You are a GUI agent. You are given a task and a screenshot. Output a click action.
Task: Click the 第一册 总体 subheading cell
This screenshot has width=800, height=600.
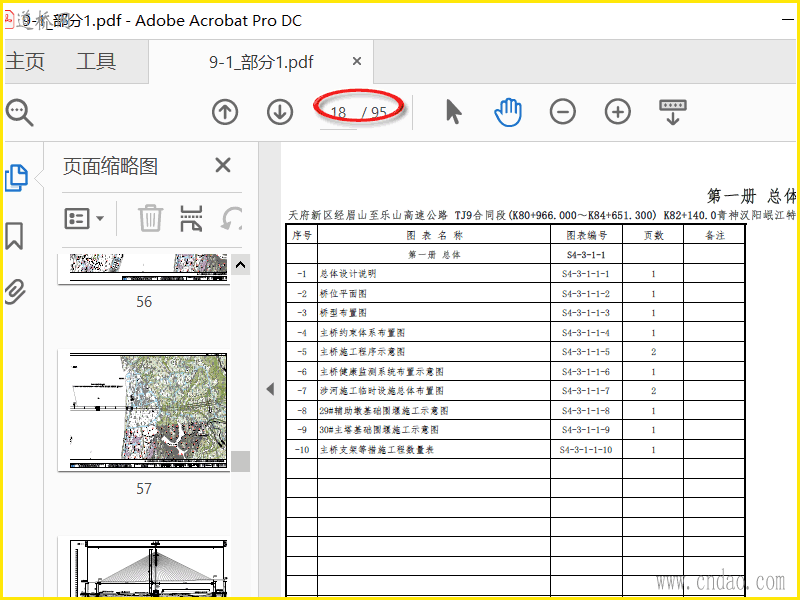(x=434, y=255)
